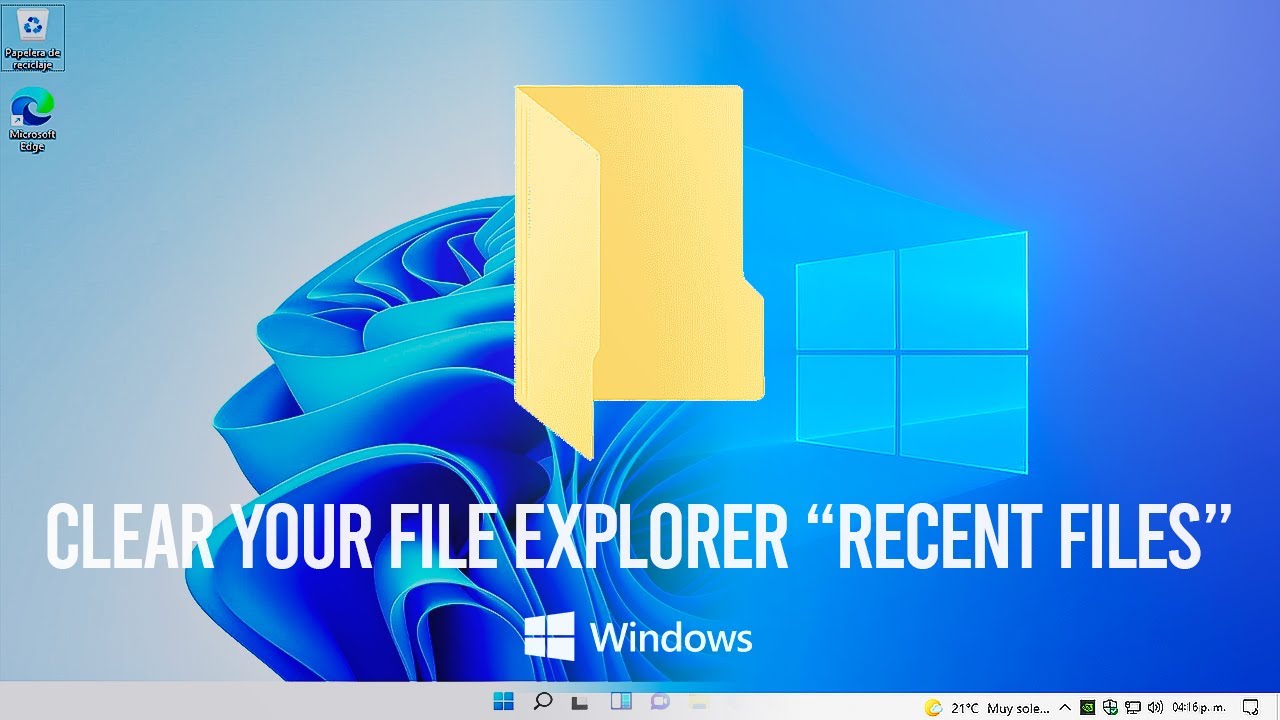This screenshot has height=720, width=1280.
Task: Open the Papelera de reciclaje desktop icon
Action: (33, 38)
